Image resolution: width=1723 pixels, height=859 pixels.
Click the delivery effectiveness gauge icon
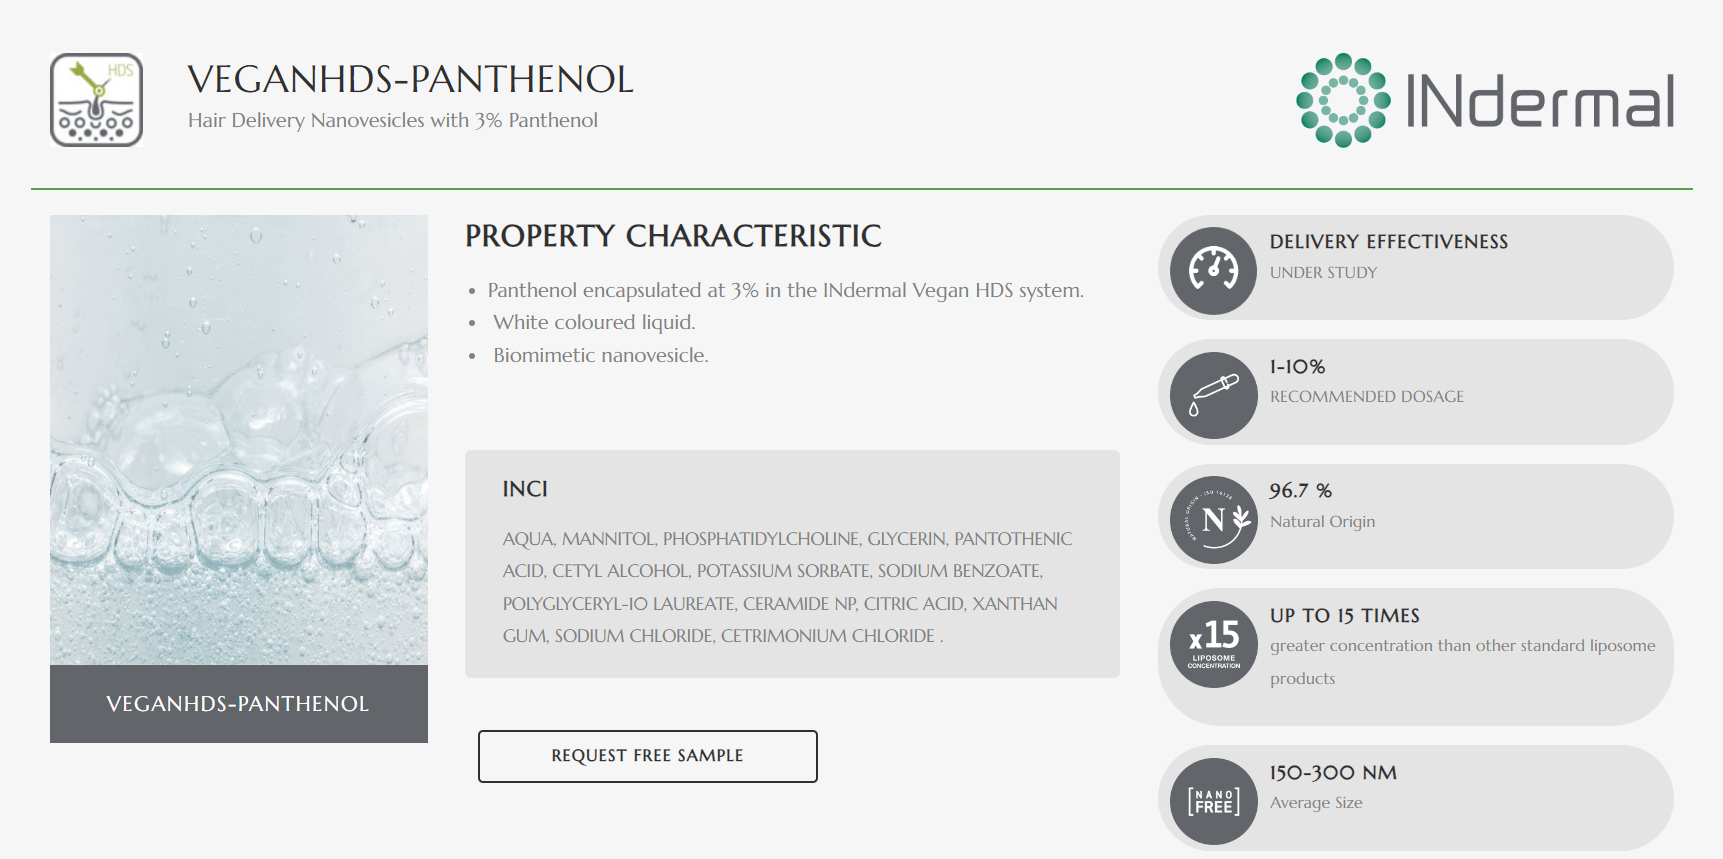(1213, 270)
